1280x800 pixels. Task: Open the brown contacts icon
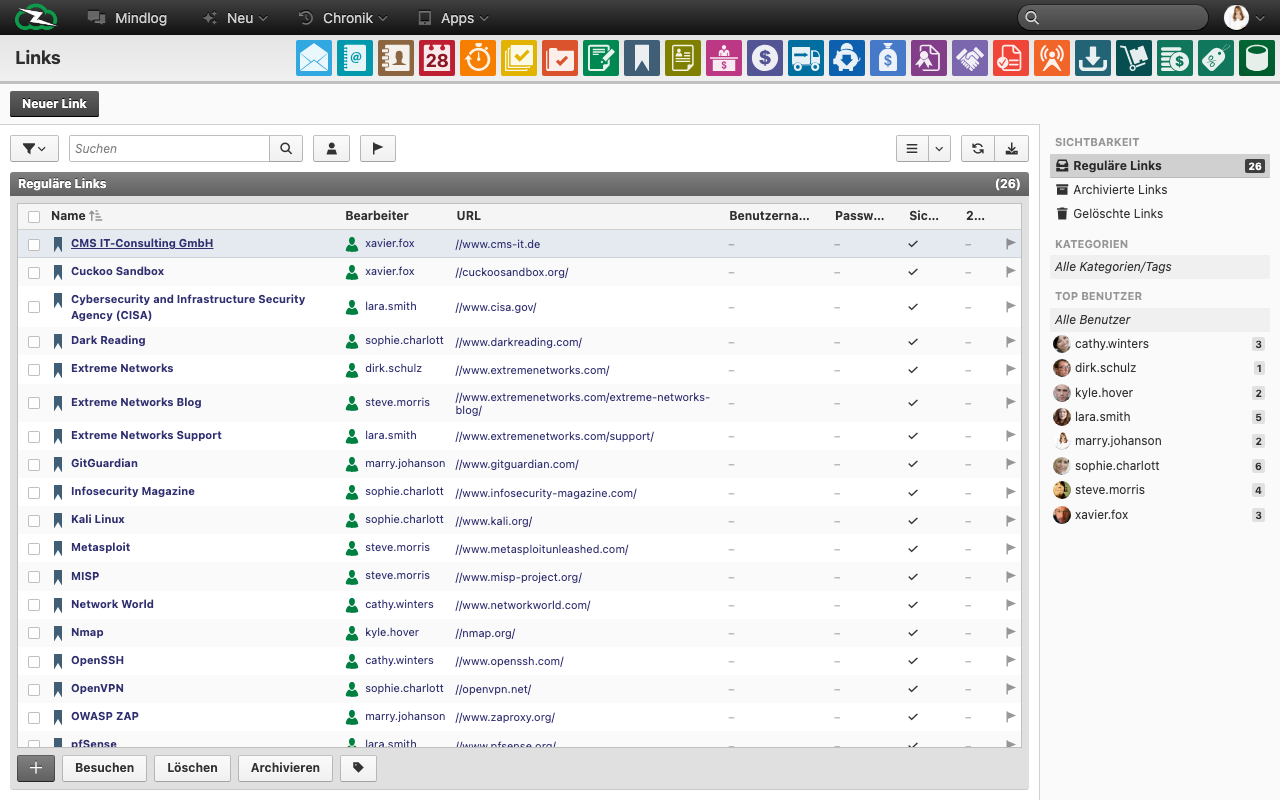click(x=396, y=58)
